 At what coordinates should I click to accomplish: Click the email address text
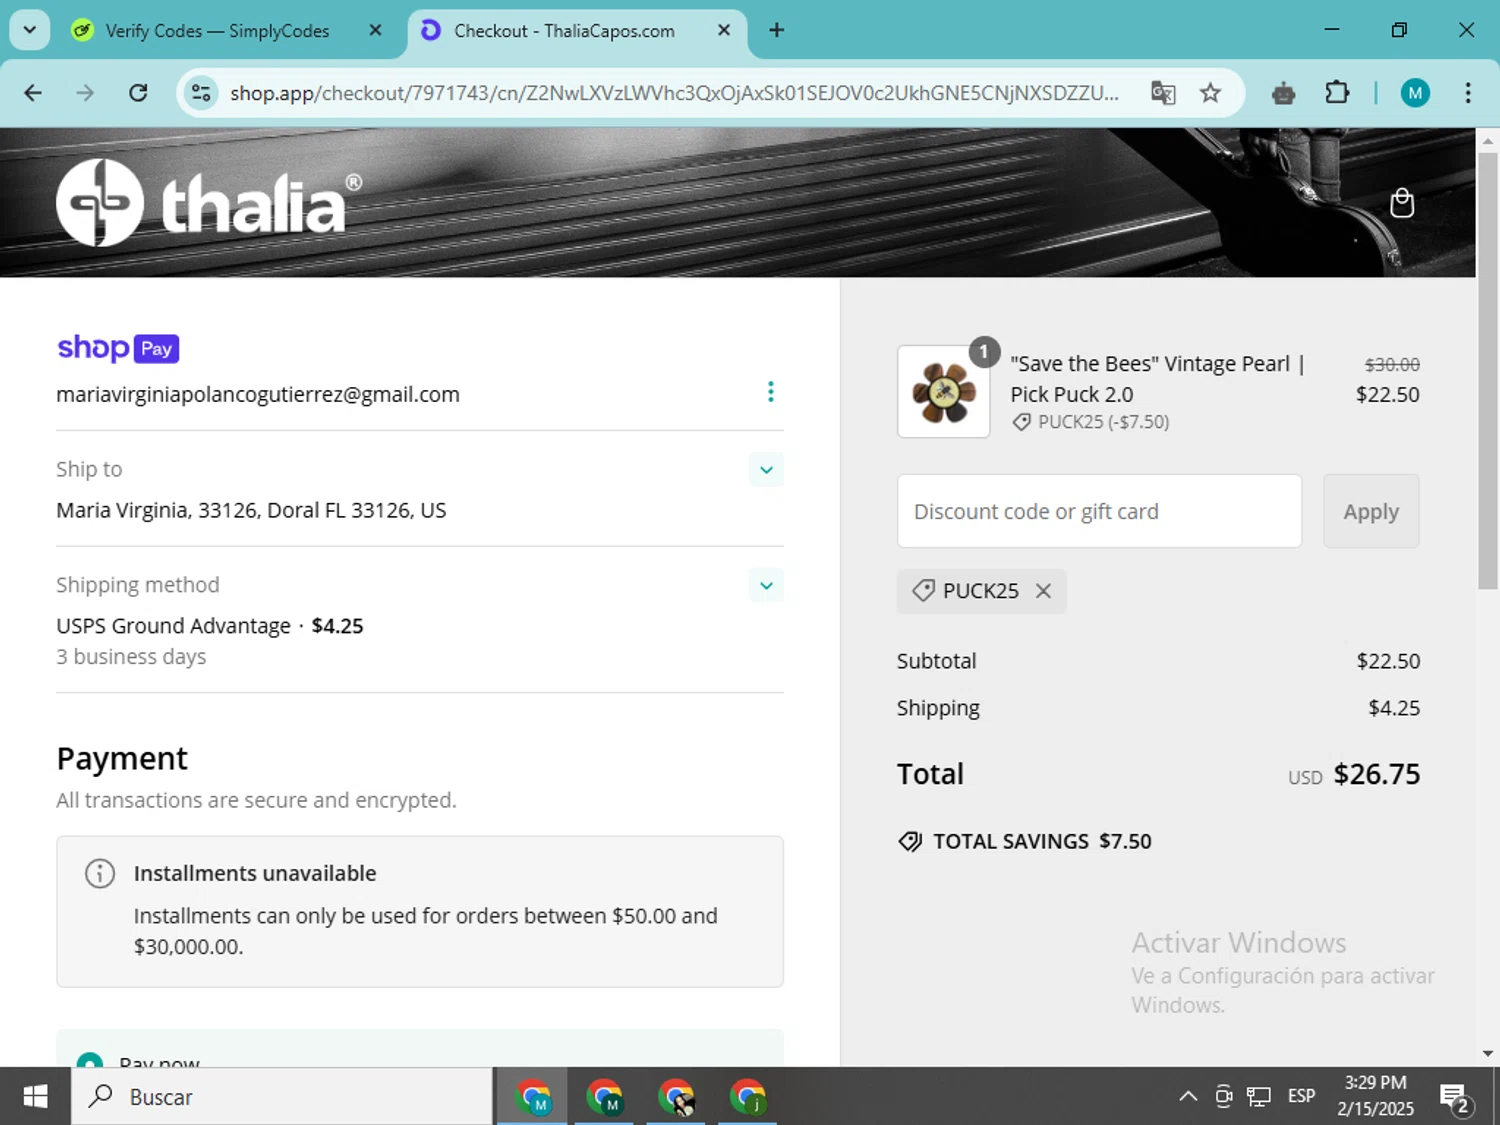(x=258, y=394)
